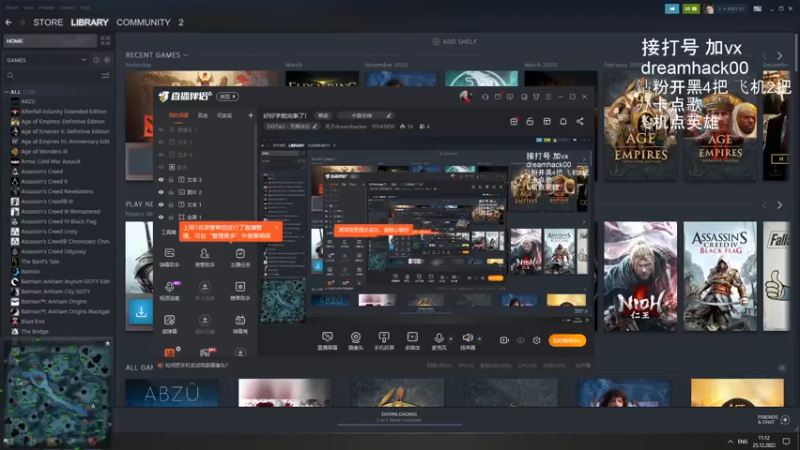Open mode pill dropdown beside streaming app logo
The image size is (800, 450).
tap(228, 96)
